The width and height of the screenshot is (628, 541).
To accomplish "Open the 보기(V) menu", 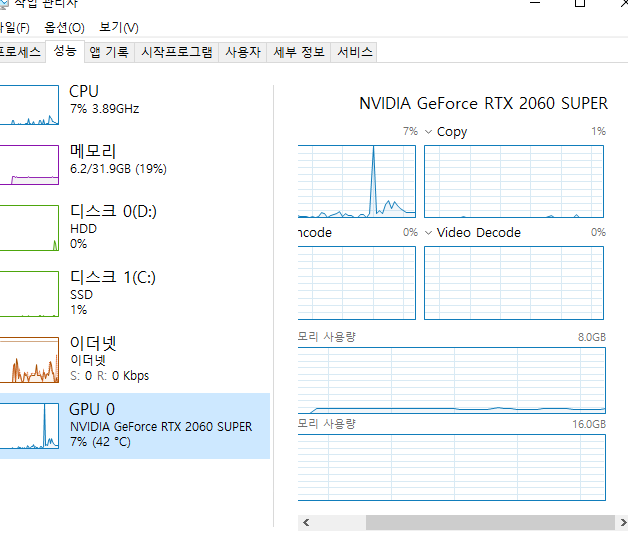I will (119, 28).
